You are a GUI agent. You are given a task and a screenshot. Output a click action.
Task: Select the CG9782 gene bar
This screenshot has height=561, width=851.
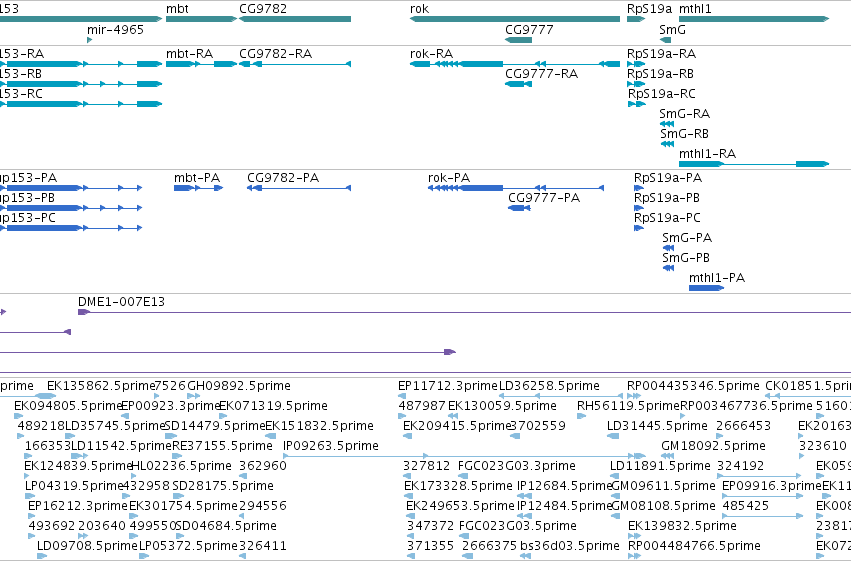(x=295, y=19)
